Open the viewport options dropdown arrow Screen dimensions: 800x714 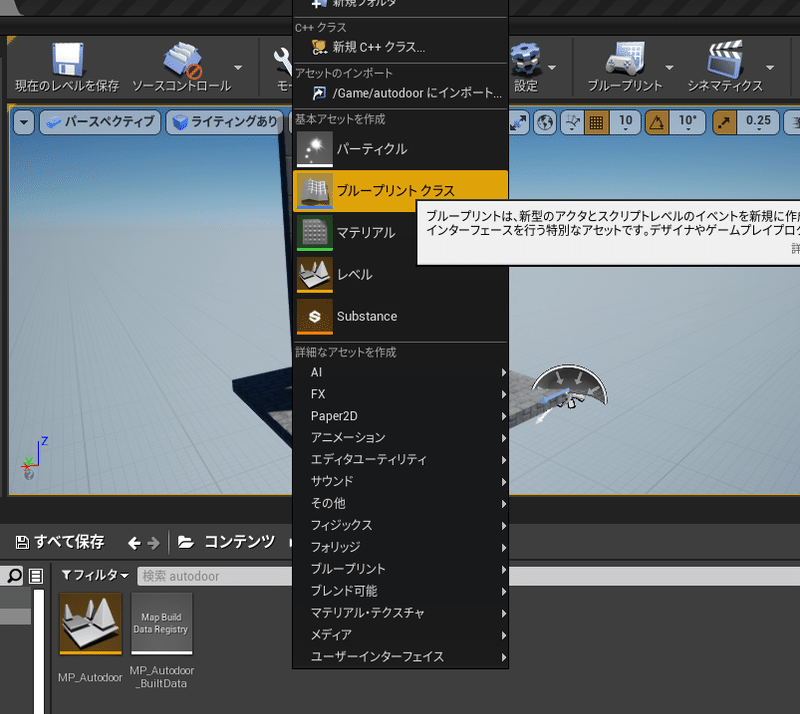tap(24, 122)
